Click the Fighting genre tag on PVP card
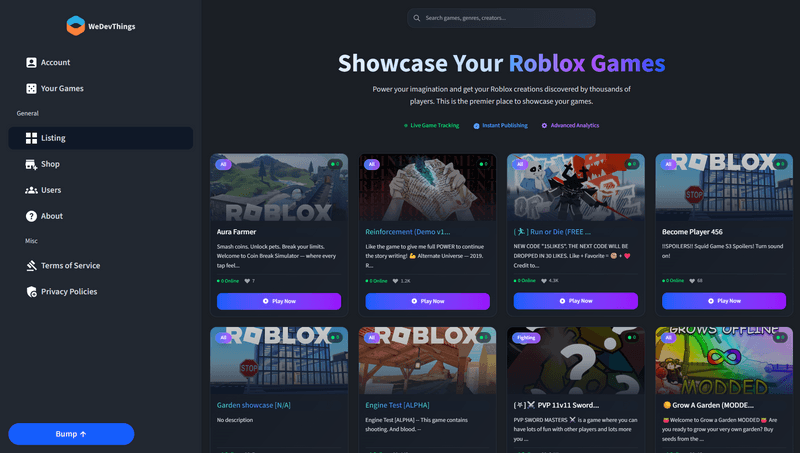The height and width of the screenshot is (453, 800). click(526, 338)
